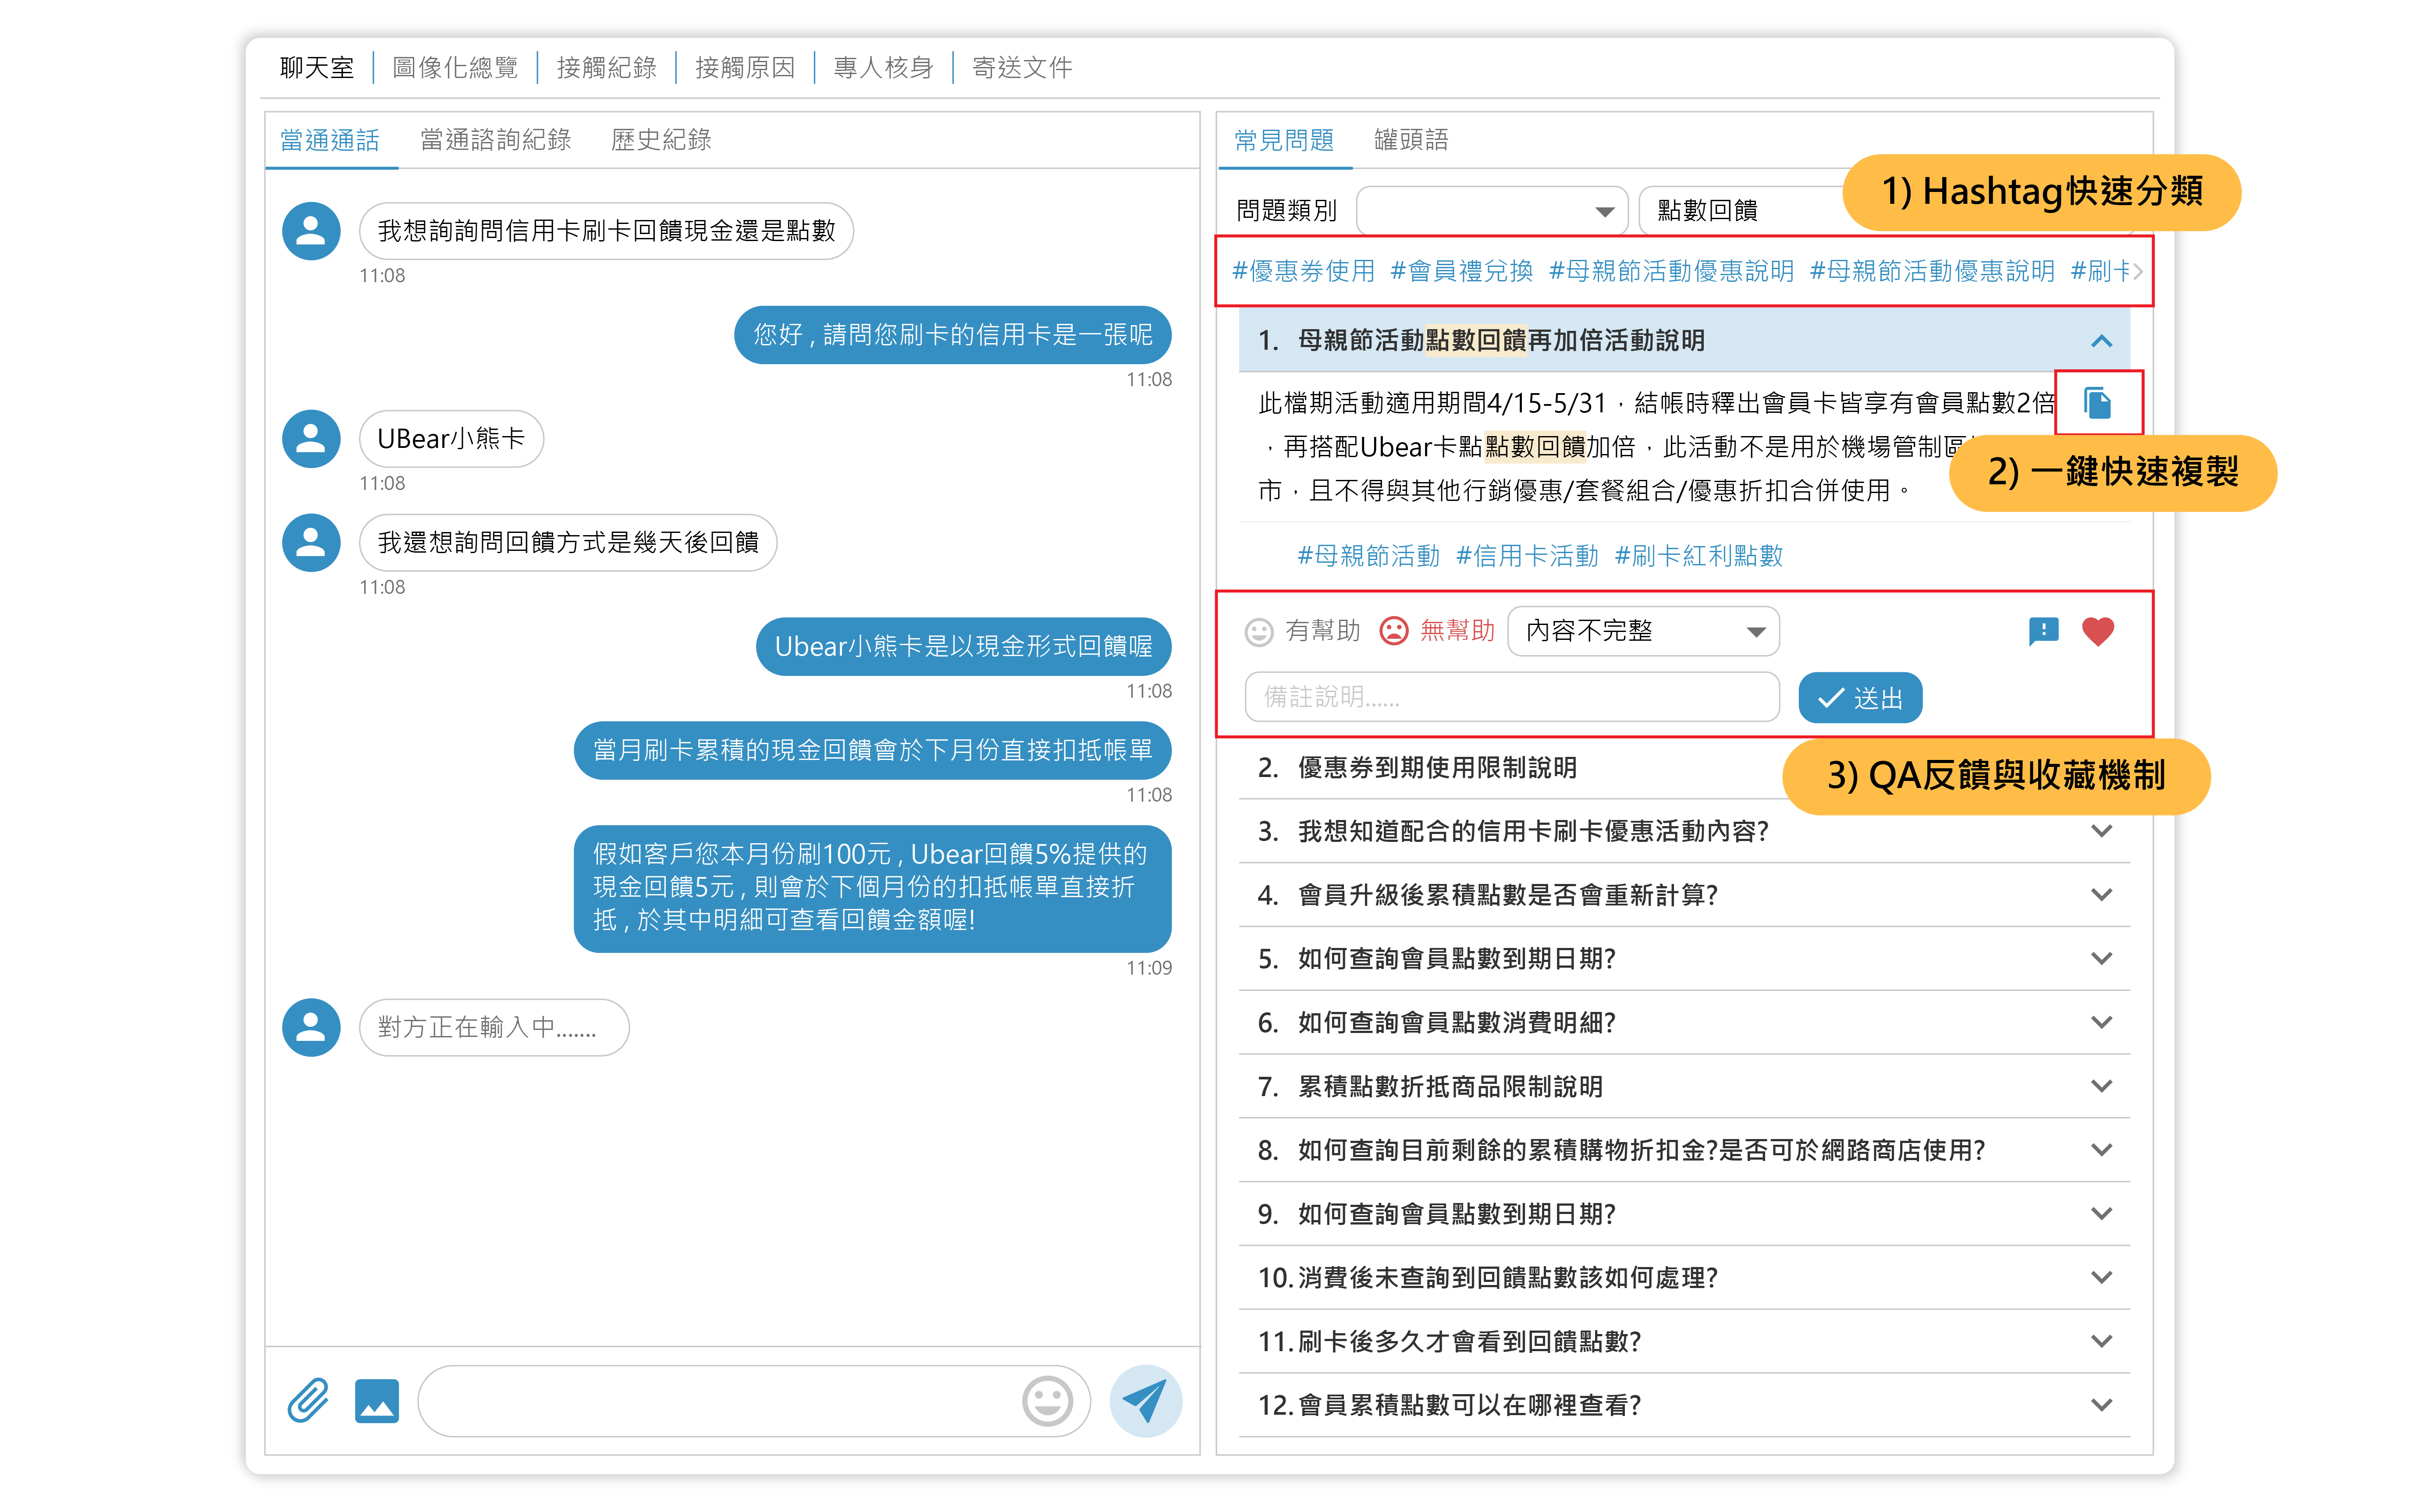The height and width of the screenshot is (1512, 2420).
Task: Click the #會員禮兌換 hashtag link
Action: (1461, 271)
